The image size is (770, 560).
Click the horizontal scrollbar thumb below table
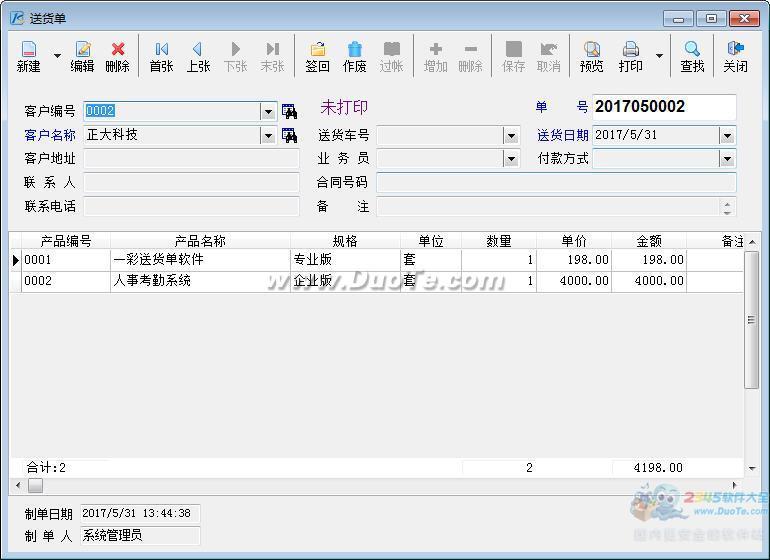[x=35, y=485]
